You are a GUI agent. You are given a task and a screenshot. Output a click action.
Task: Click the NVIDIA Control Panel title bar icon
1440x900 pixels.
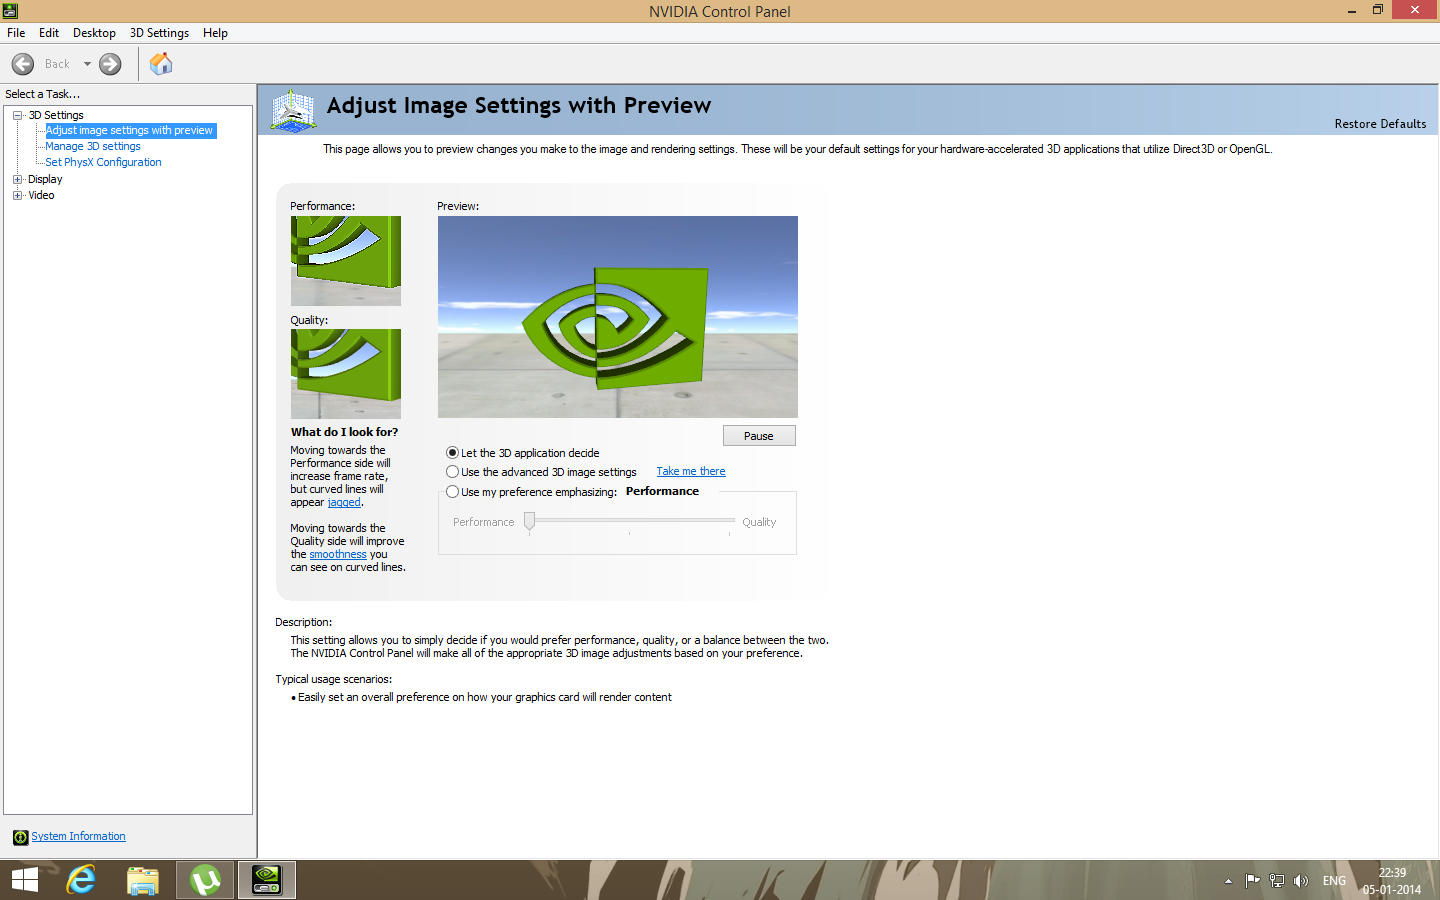click(10, 11)
